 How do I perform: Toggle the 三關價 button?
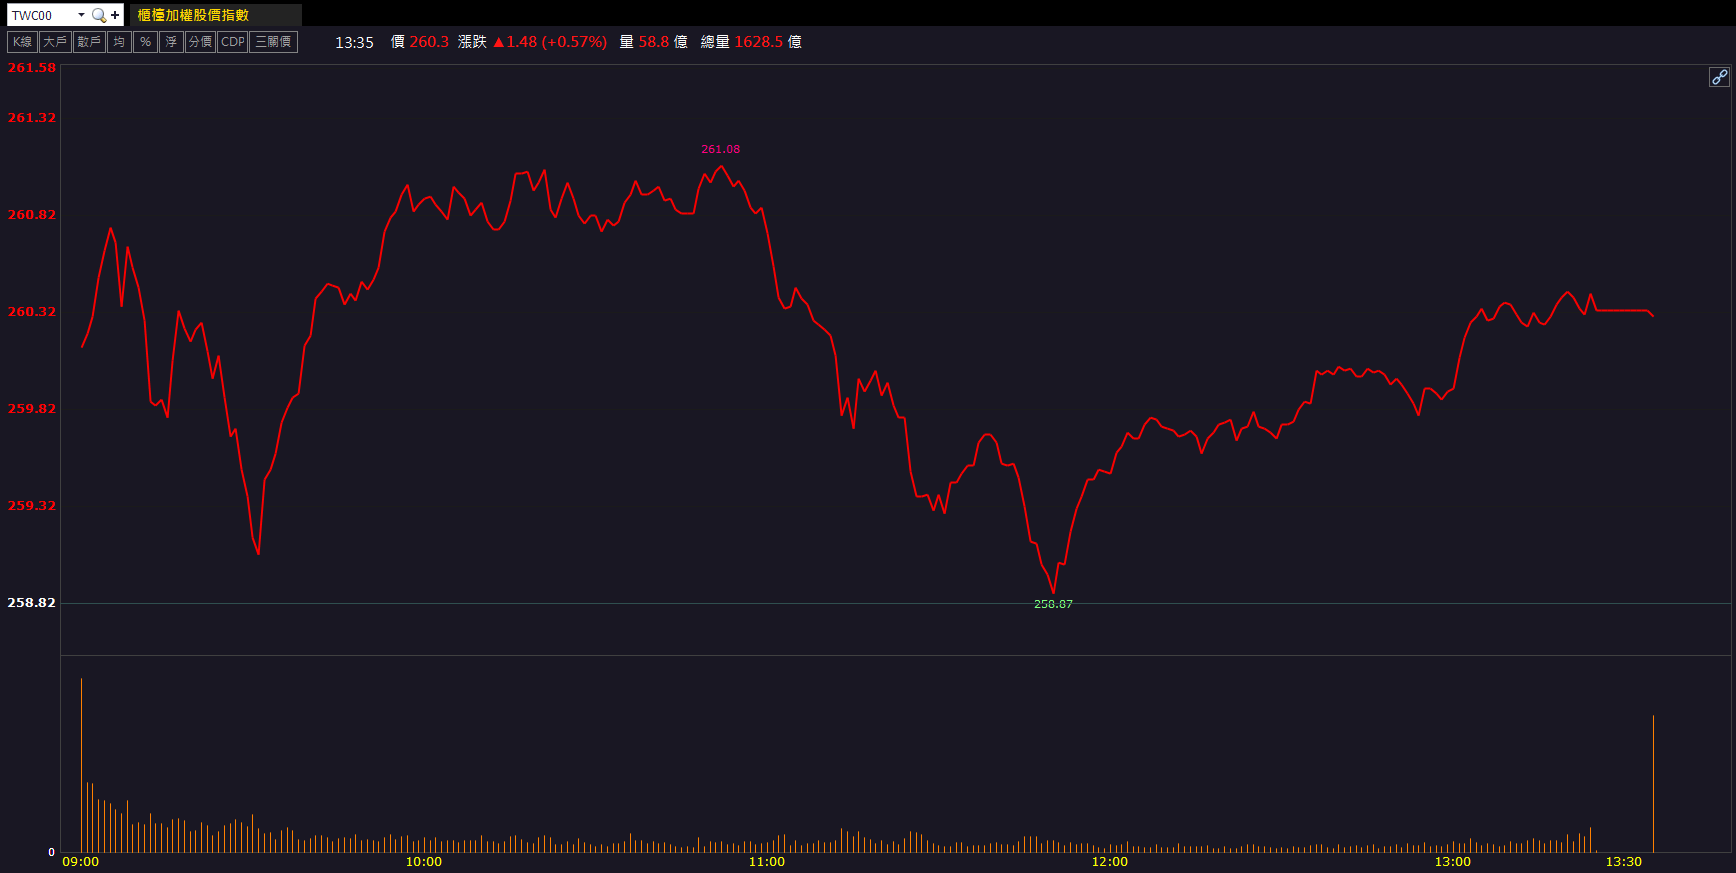[x=273, y=42]
